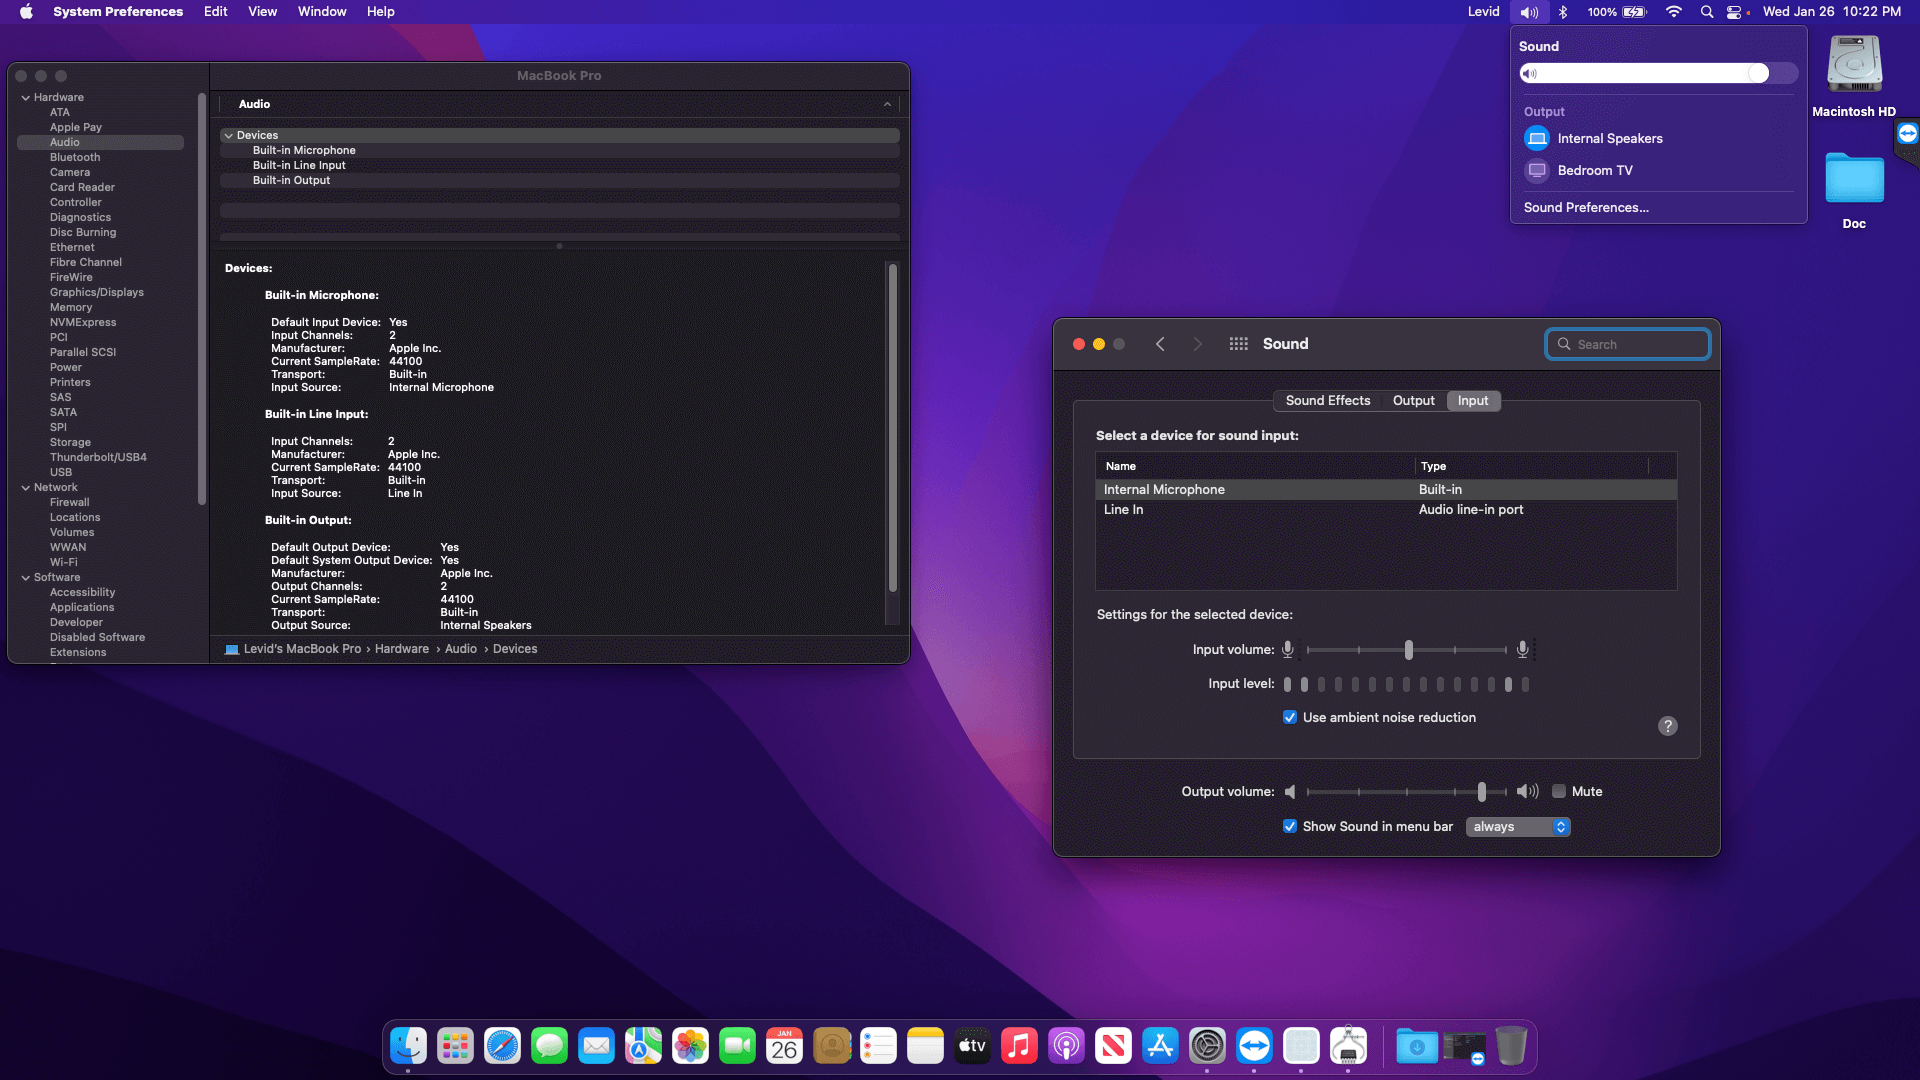This screenshot has height=1080, width=1920.
Task: Open Apple TV app in the Dock
Action: (x=972, y=1046)
